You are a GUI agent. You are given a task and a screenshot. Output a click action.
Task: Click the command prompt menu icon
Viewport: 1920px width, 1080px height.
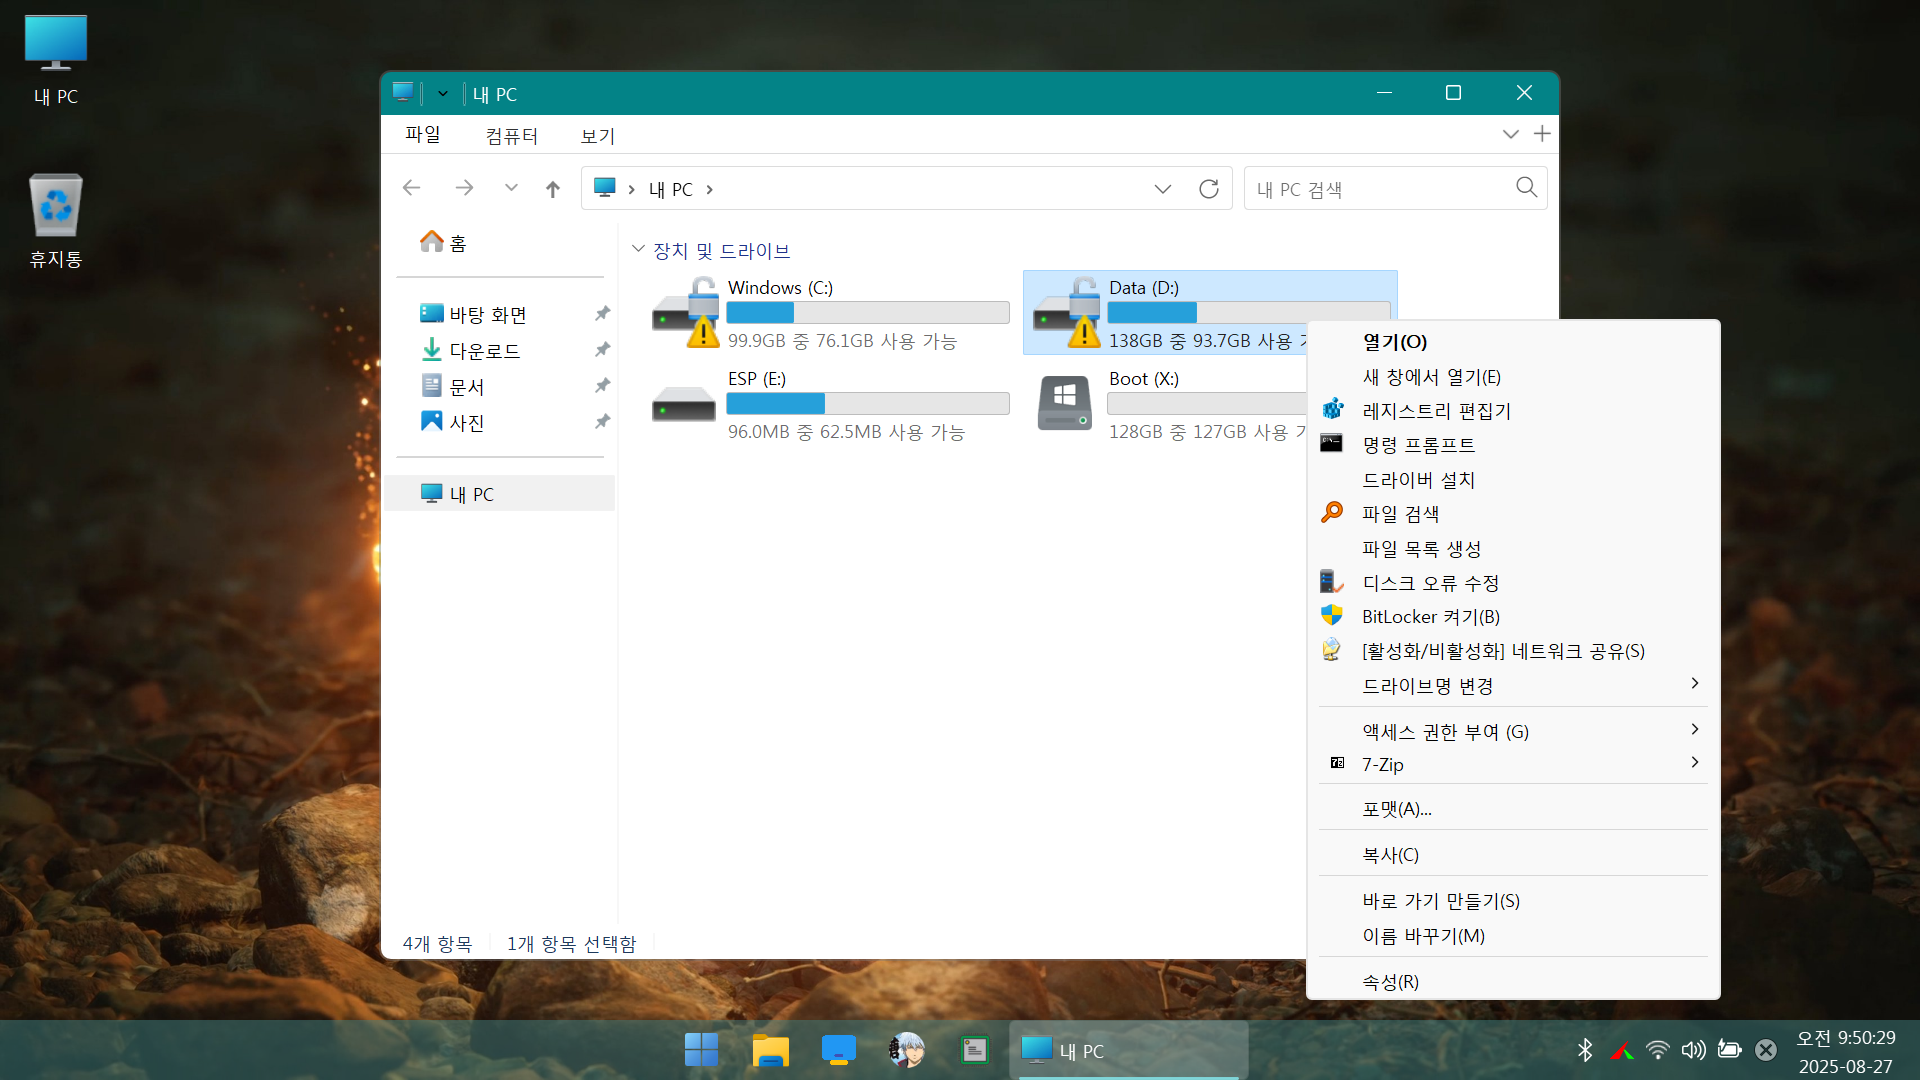1331,444
